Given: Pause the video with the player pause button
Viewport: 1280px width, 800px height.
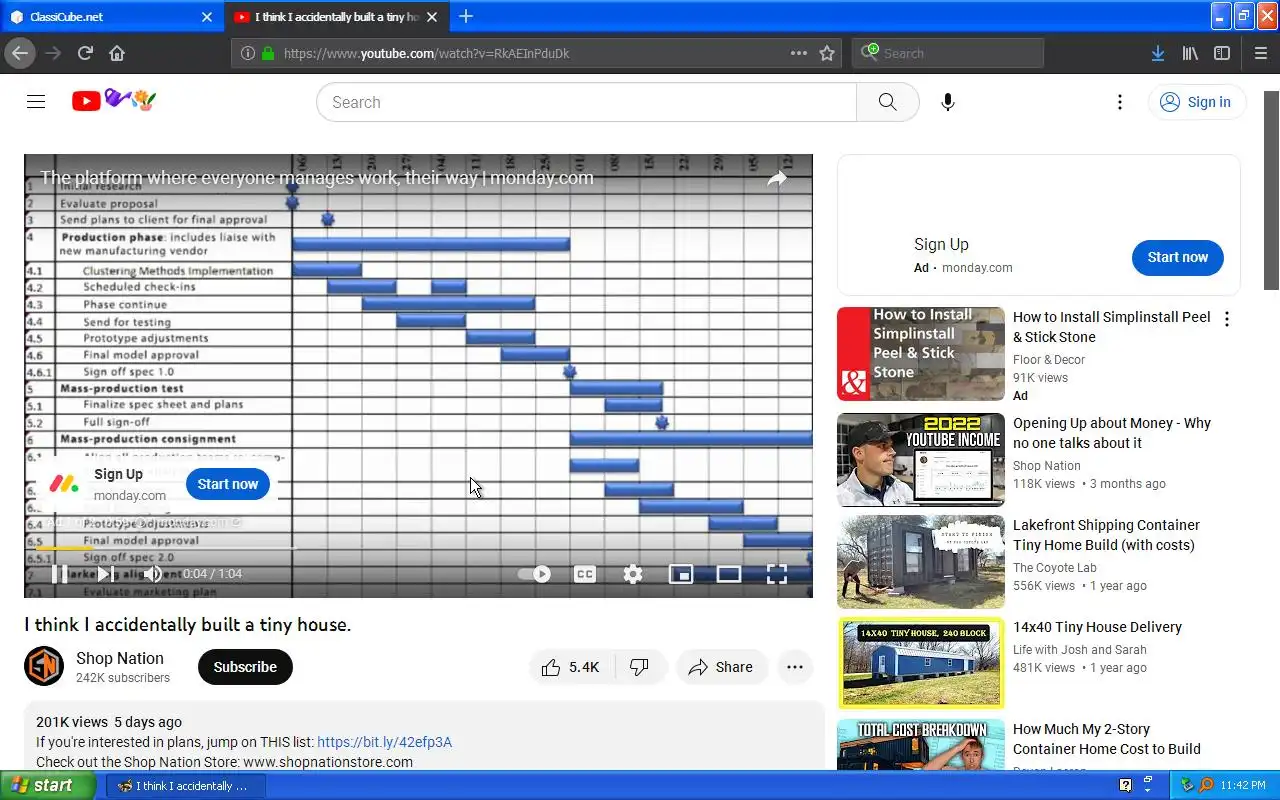Looking at the screenshot, I should point(59,574).
